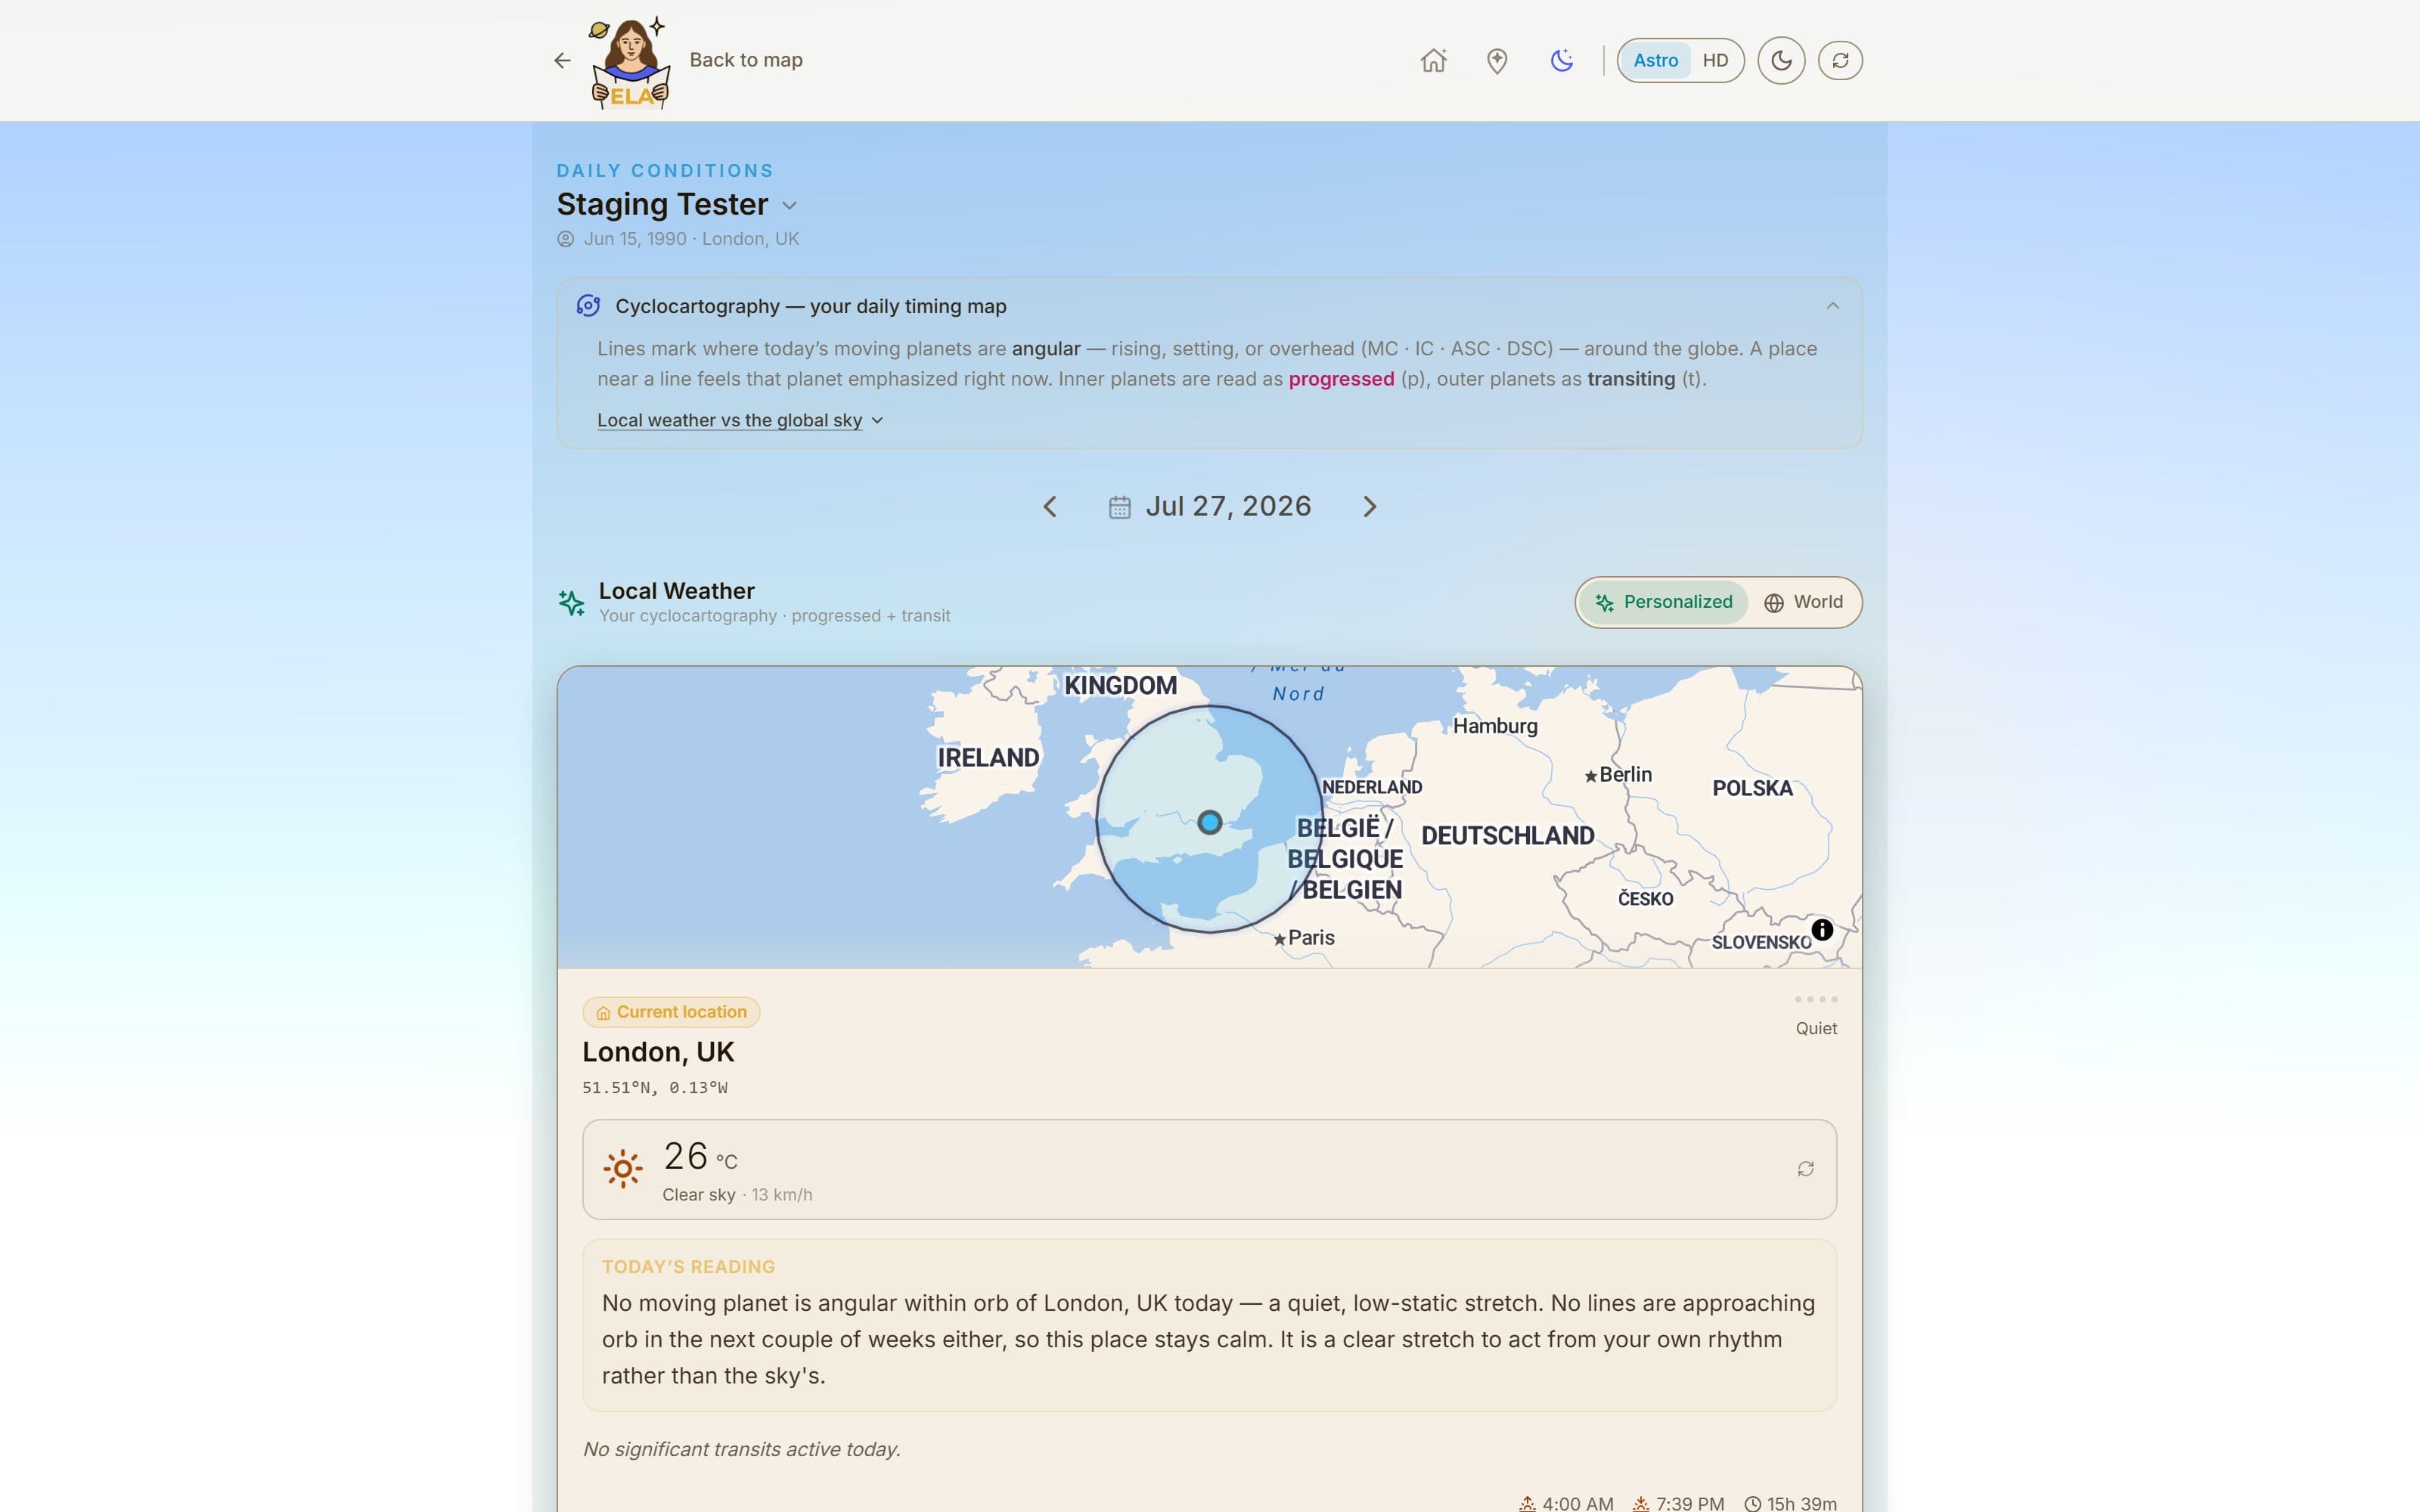Click the sunrise 4:00 AM icon
This screenshot has width=2420, height=1512.
coord(1527,1503)
